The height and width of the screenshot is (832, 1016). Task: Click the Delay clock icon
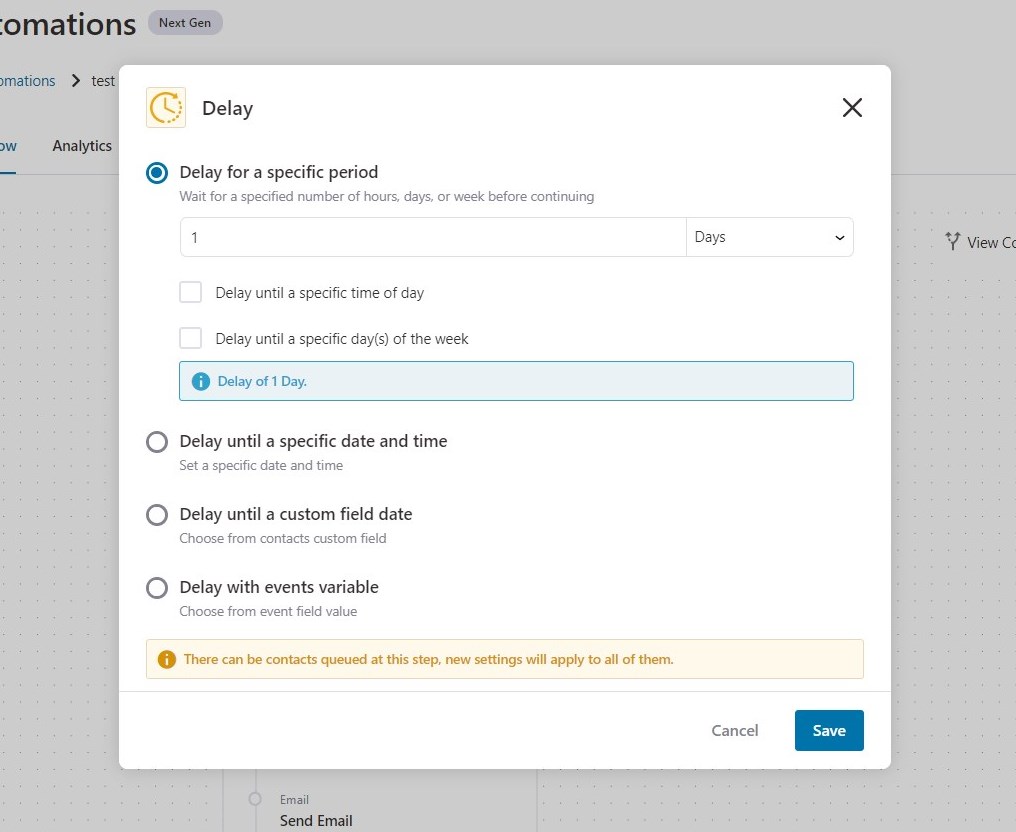click(x=166, y=108)
